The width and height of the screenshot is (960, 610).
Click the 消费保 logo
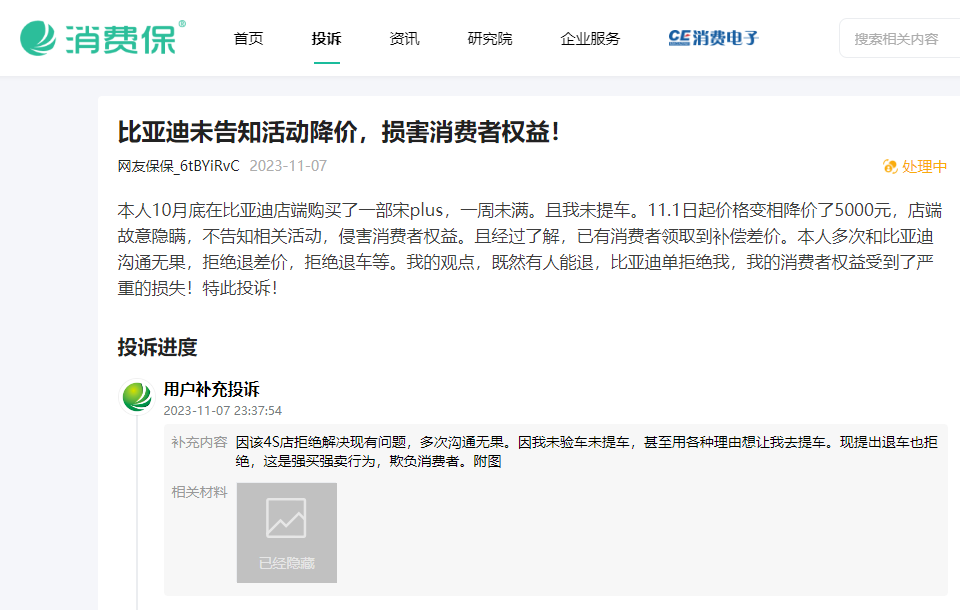coord(103,38)
